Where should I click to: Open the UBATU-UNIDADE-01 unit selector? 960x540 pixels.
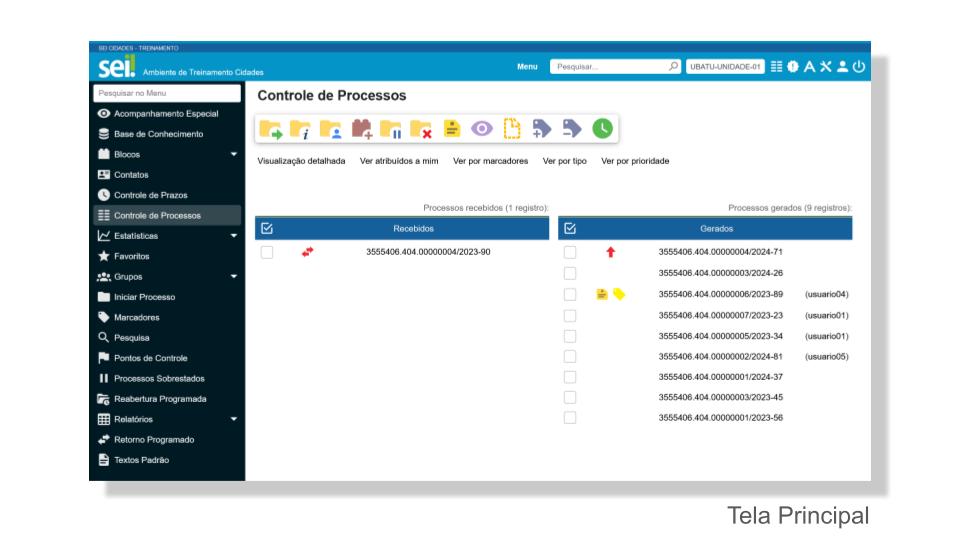(725, 67)
